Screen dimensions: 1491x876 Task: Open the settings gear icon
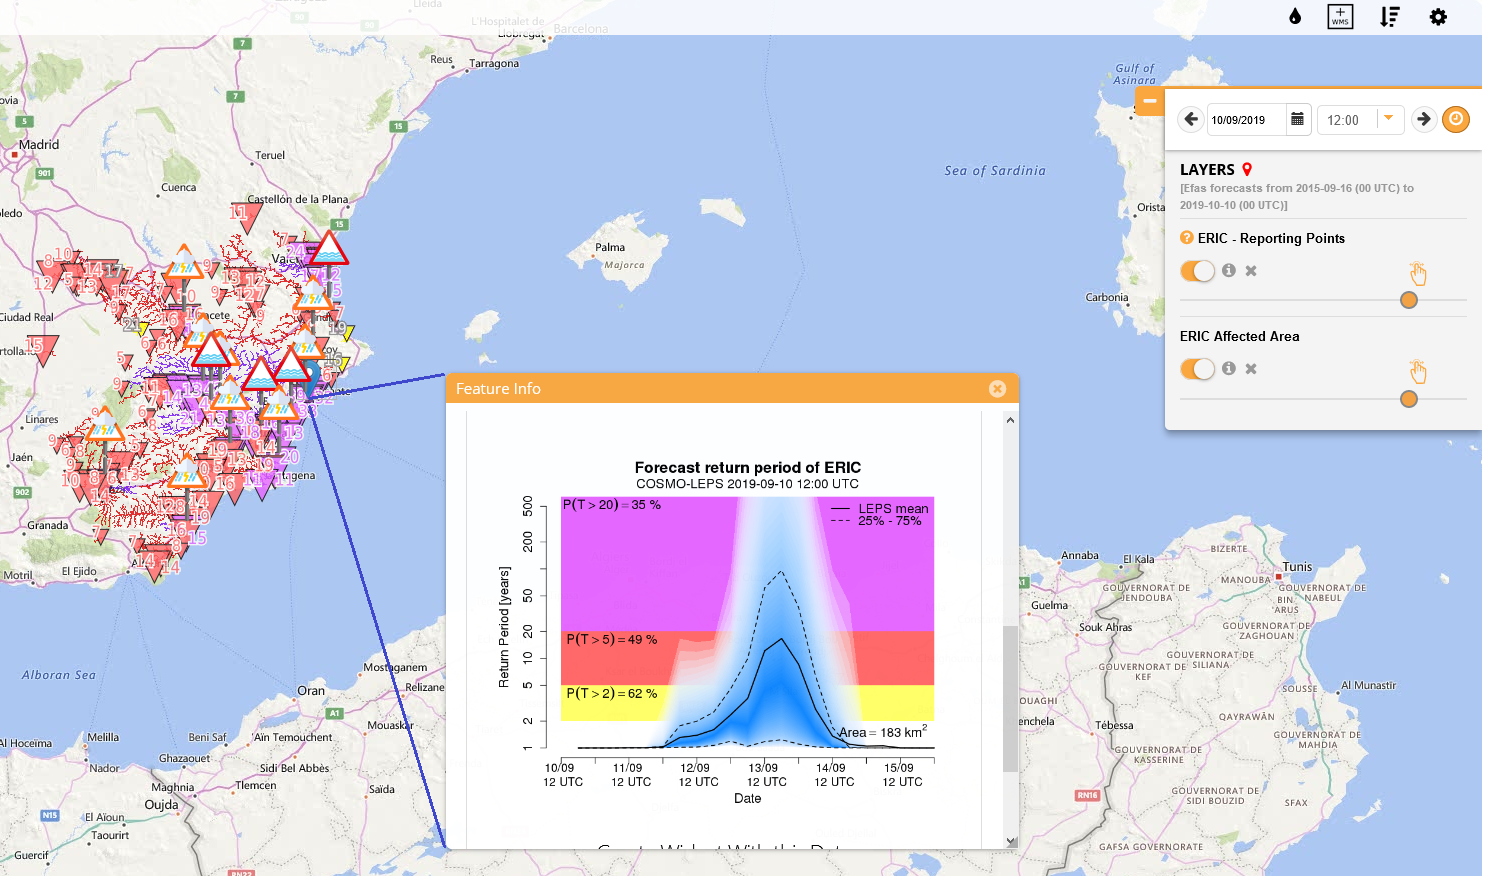coord(1438,16)
